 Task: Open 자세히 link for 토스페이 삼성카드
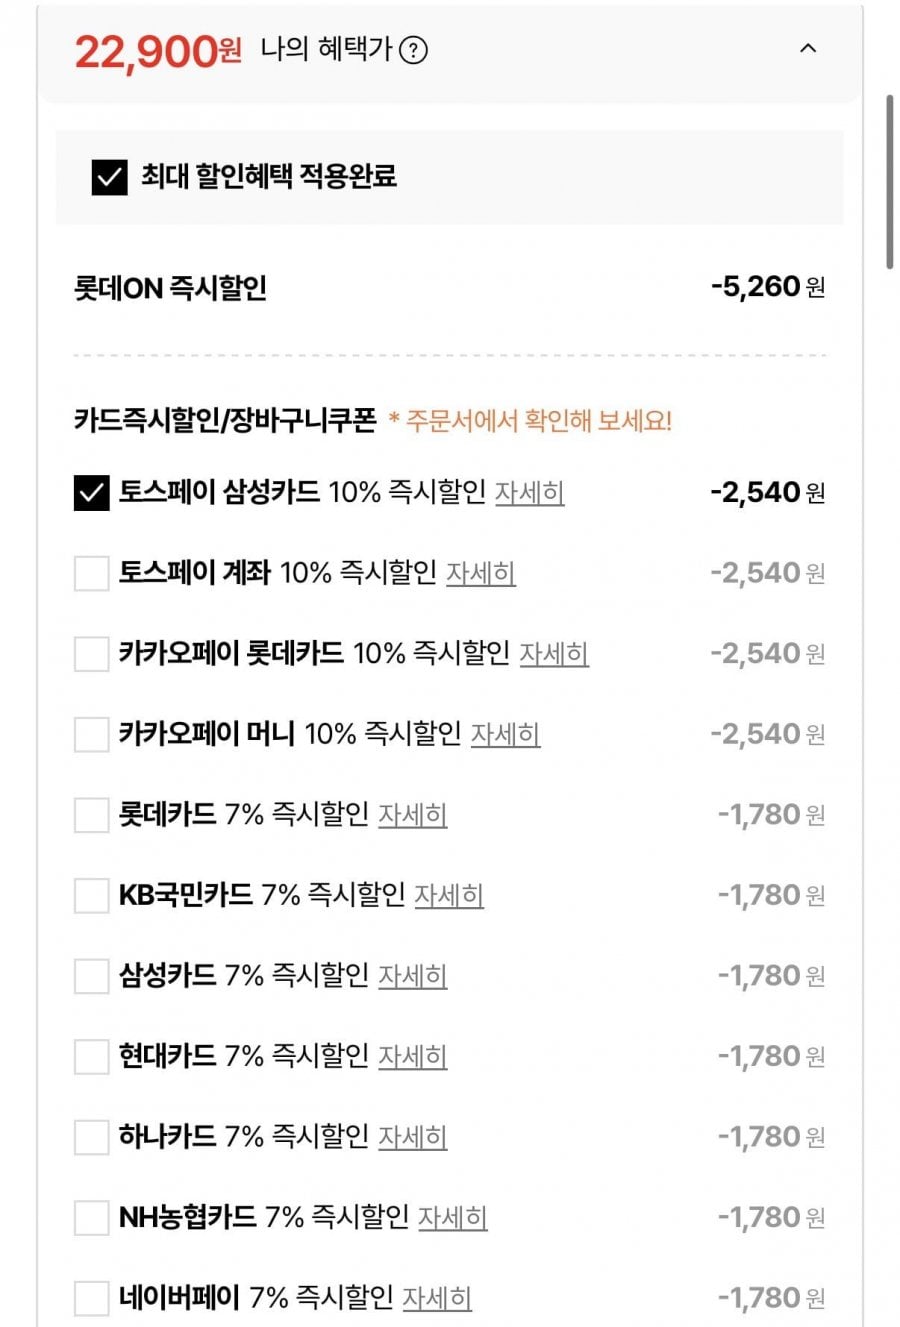click(x=530, y=493)
